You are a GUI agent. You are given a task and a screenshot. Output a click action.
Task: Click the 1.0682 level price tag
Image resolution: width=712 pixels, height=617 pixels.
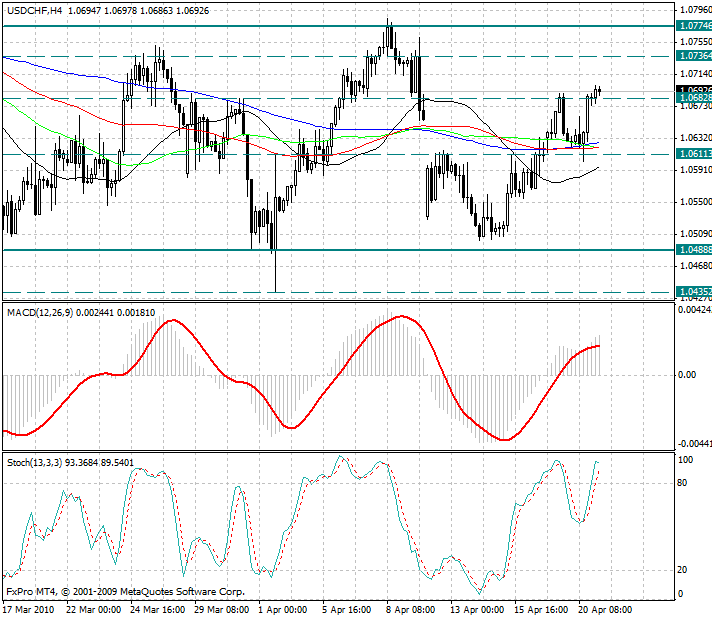click(x=693, y=98)
